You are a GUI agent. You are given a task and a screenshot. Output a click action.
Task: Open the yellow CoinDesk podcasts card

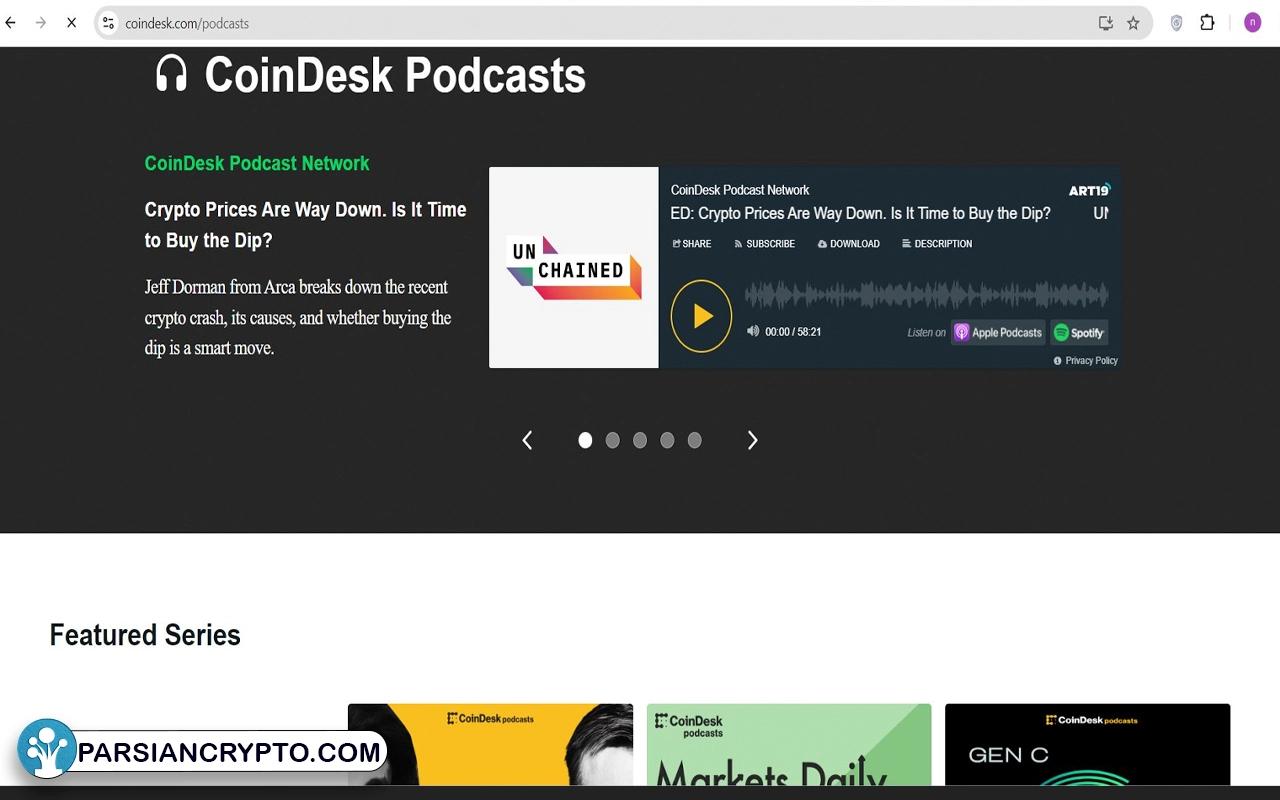click(490, 745)
